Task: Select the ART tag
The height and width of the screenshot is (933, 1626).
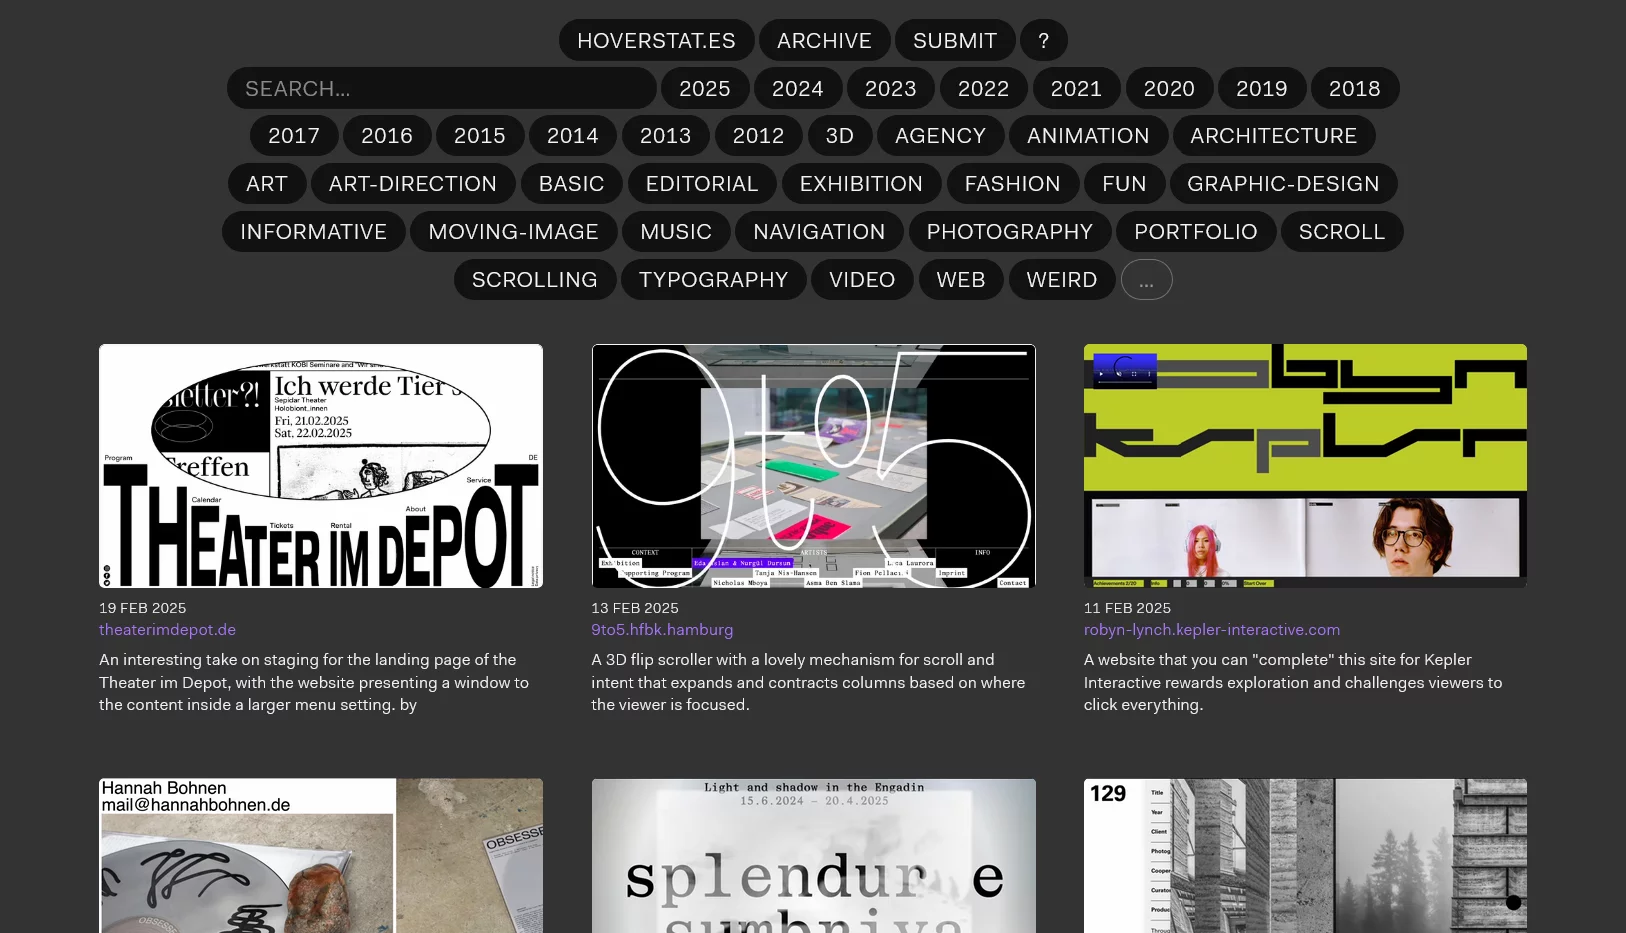Action: [x=267, y=183]
